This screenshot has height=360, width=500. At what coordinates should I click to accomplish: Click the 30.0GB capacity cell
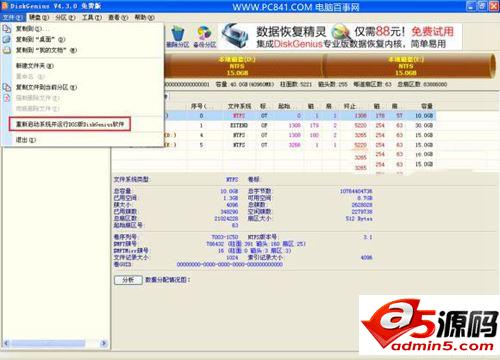(x=424, y=125)
